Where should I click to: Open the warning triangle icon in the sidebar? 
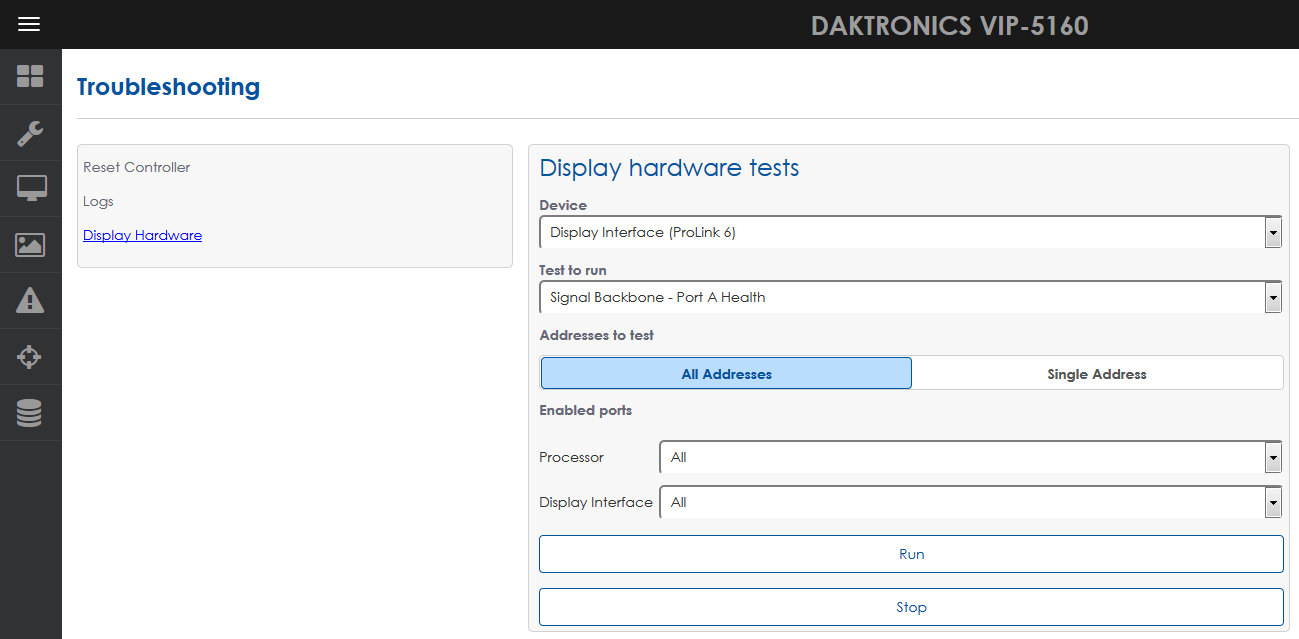point(30,300)
